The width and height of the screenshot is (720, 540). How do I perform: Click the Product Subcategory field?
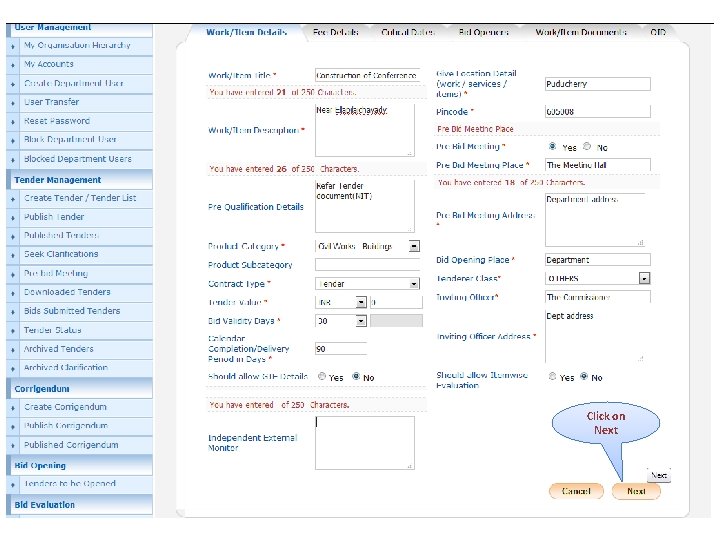(x=367, y=264)
